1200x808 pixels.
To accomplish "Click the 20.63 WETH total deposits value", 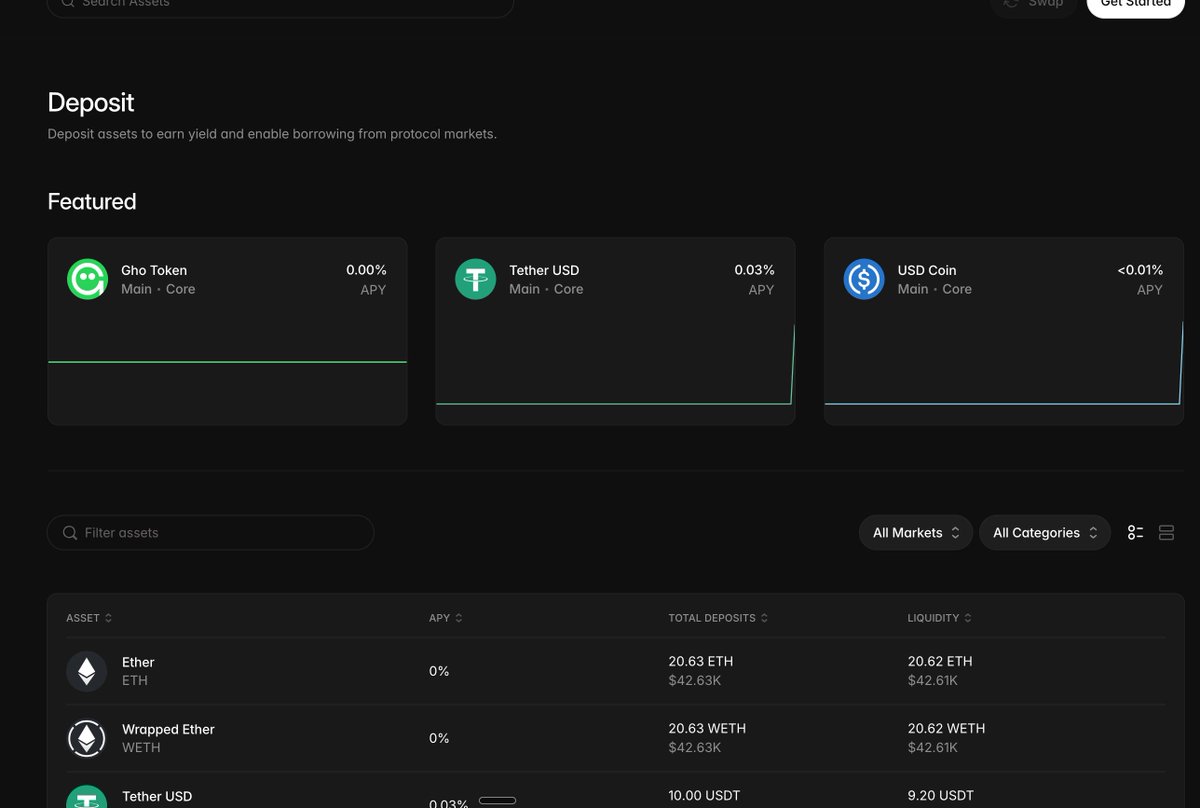I will (x=707, y=728).
